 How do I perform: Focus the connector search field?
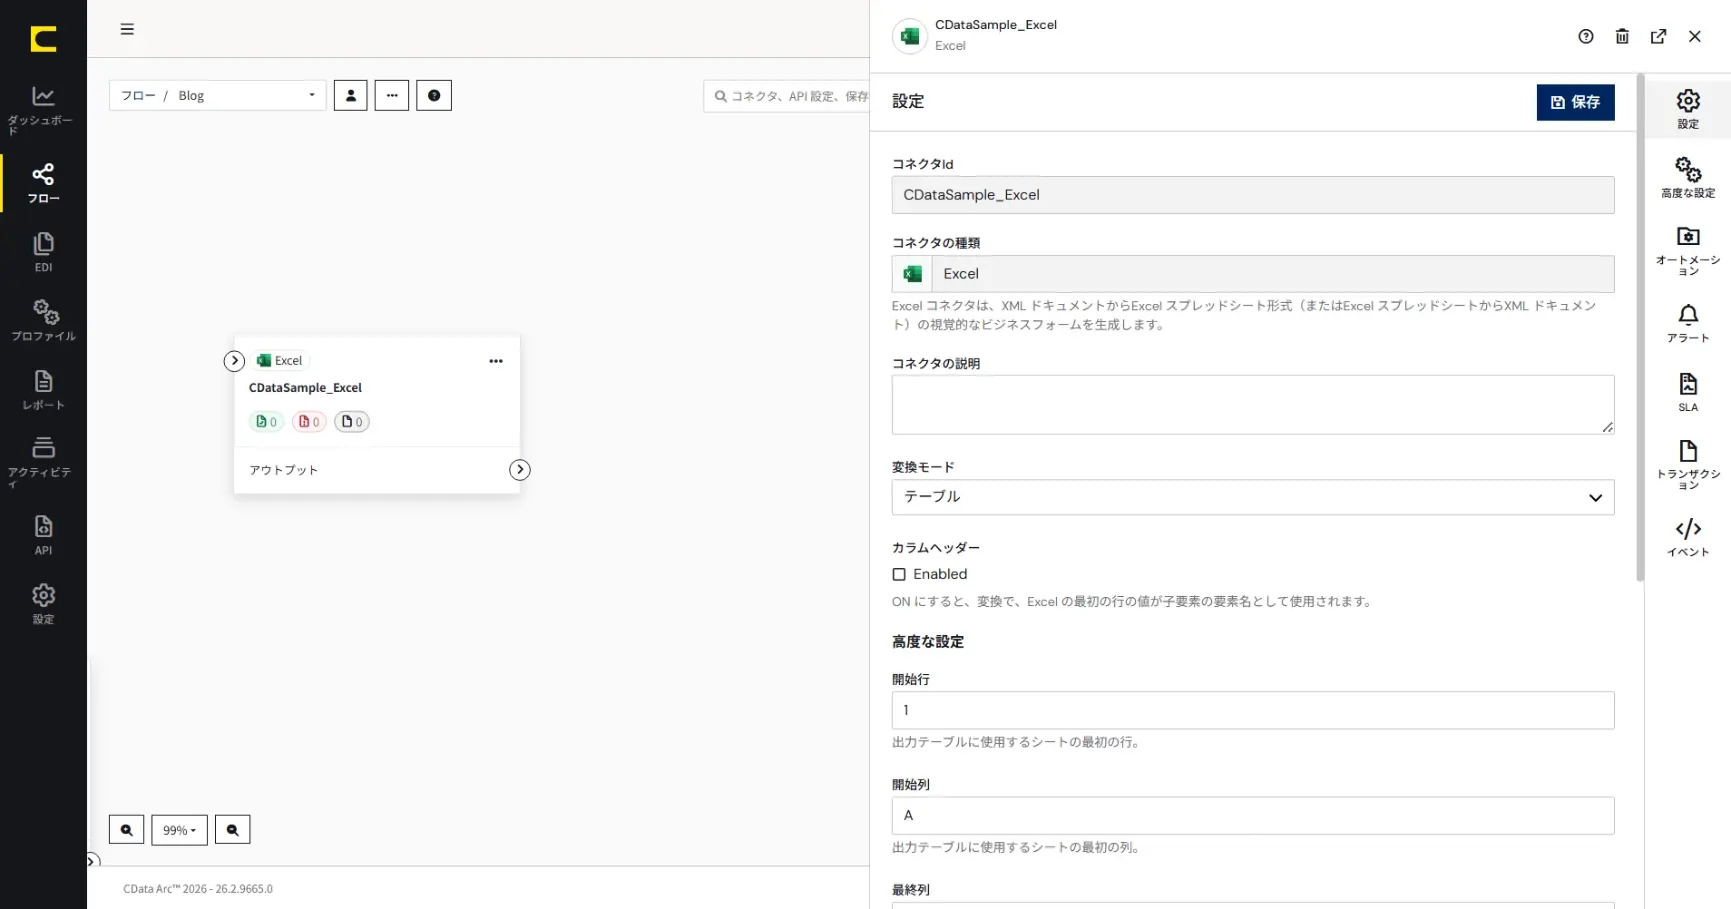(x=786, y=96)
